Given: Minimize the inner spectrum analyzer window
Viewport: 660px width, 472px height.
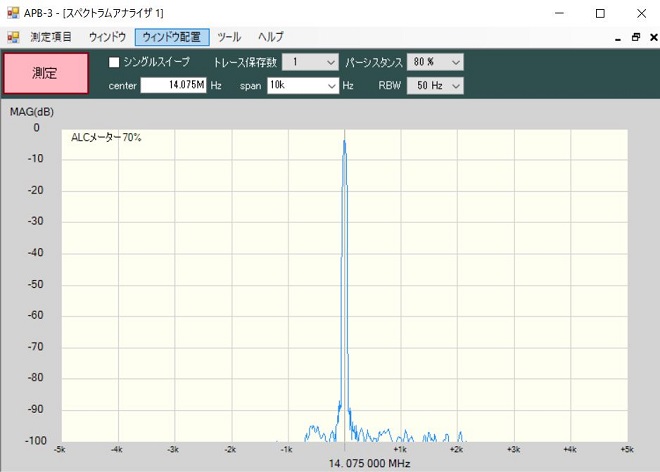Looking at the screenshot, I should pyautogui.click(x=618, y=38).
